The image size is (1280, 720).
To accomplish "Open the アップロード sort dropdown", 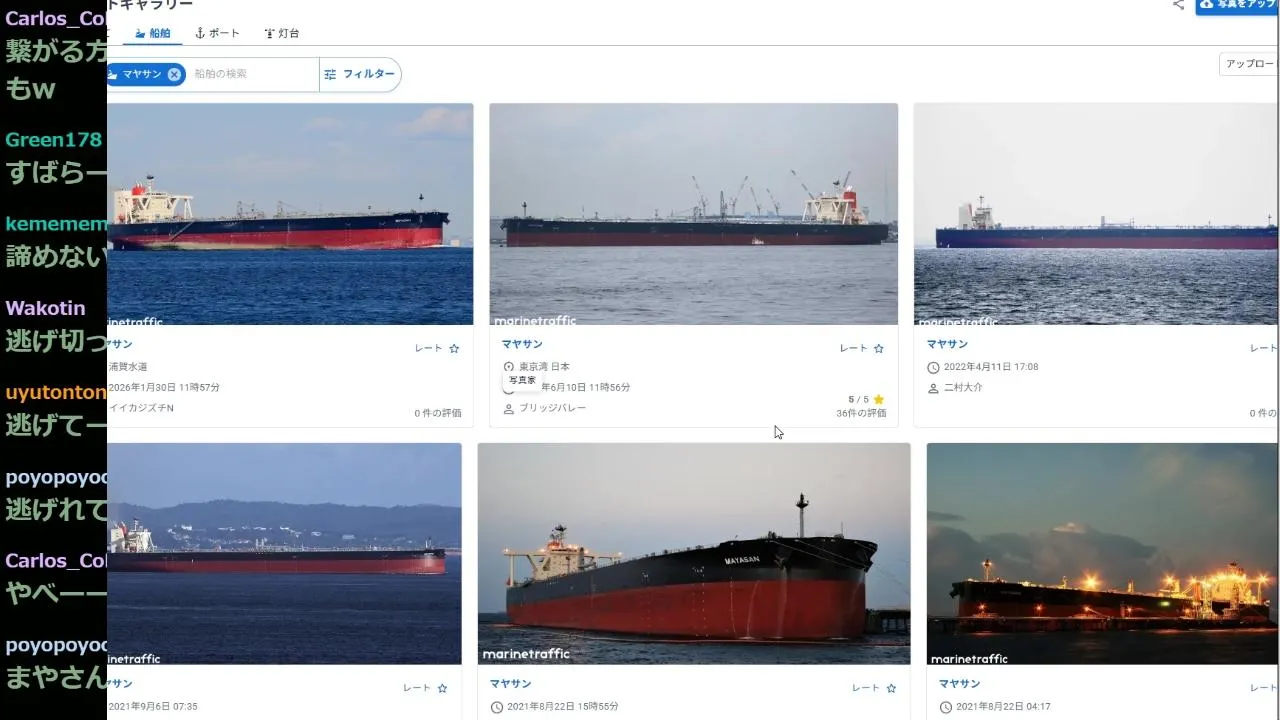I will tap(1249, 64).
